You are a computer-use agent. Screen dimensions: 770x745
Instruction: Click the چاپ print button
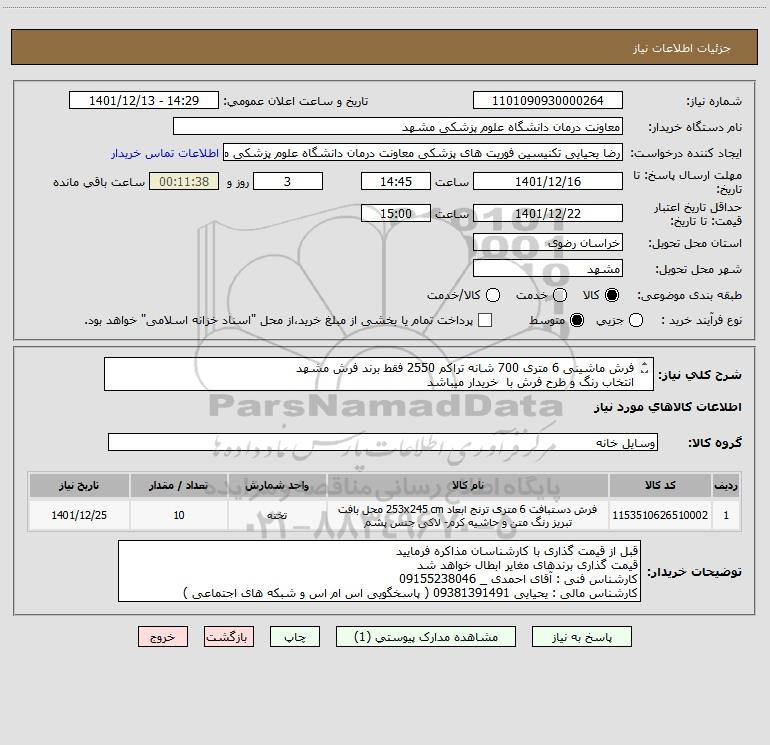coord(295,637)
